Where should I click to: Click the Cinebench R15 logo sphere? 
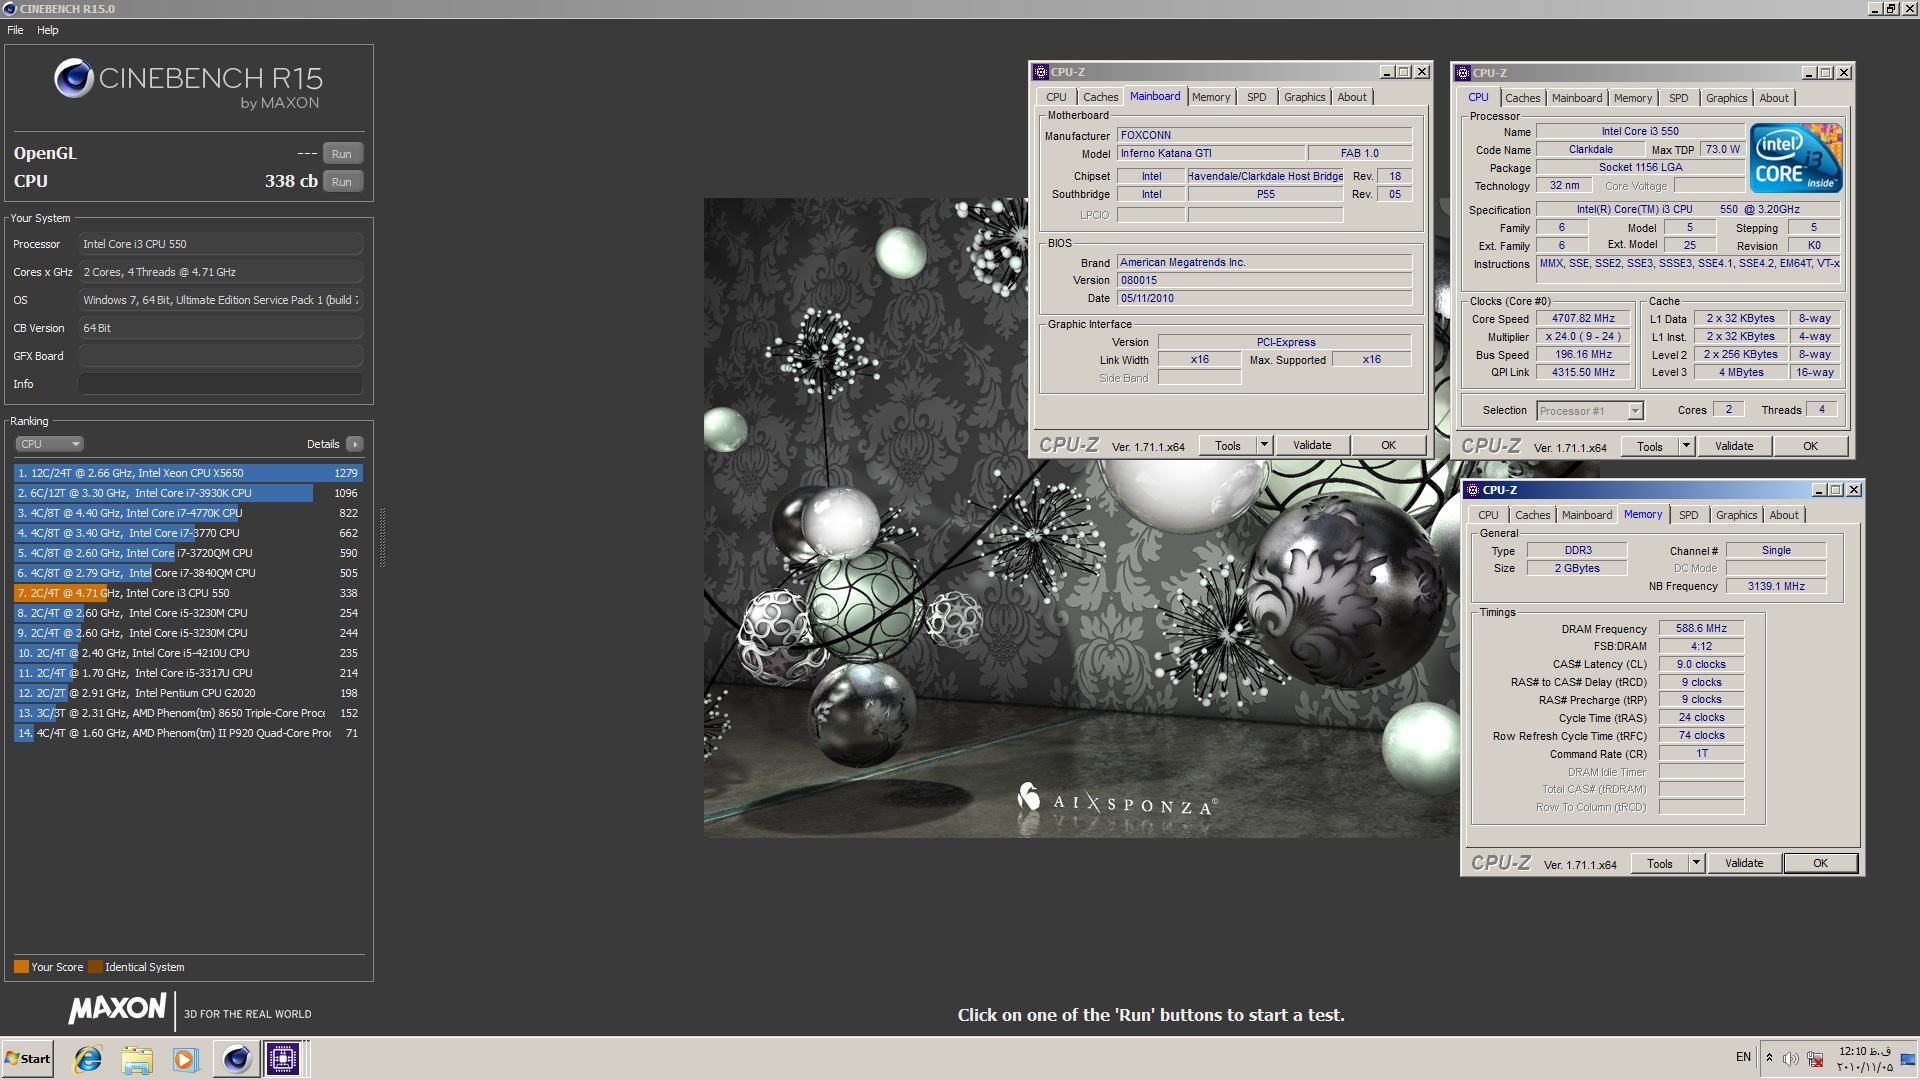(x=73, y=78)
